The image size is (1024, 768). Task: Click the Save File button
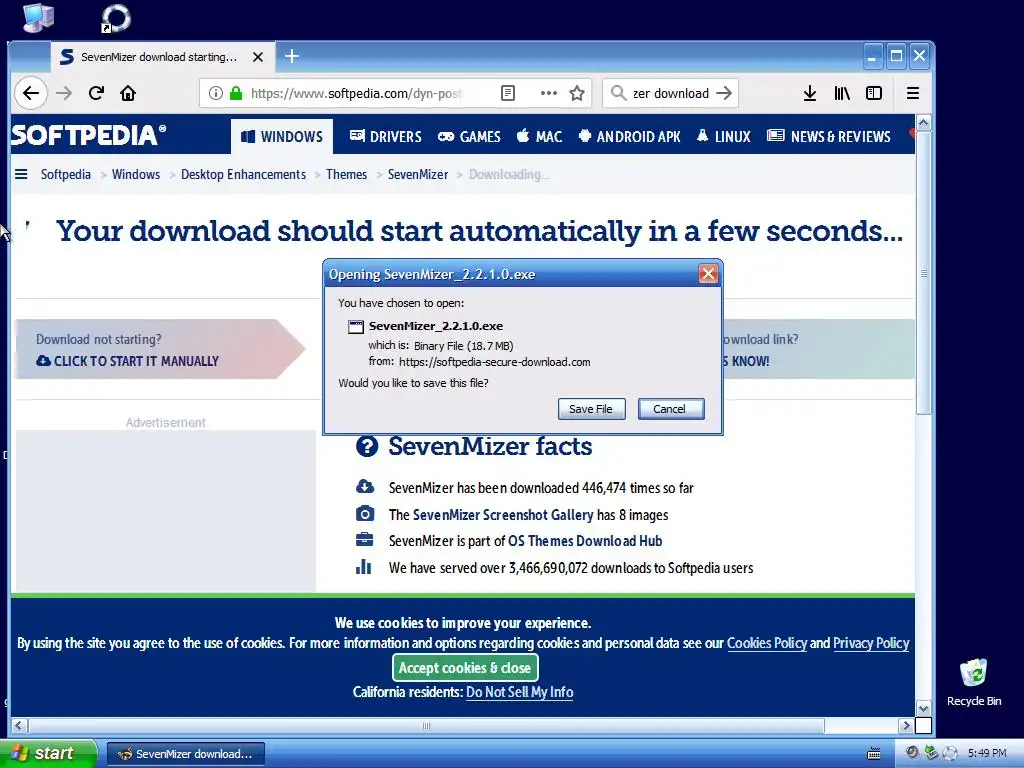[x=591, y=409]
